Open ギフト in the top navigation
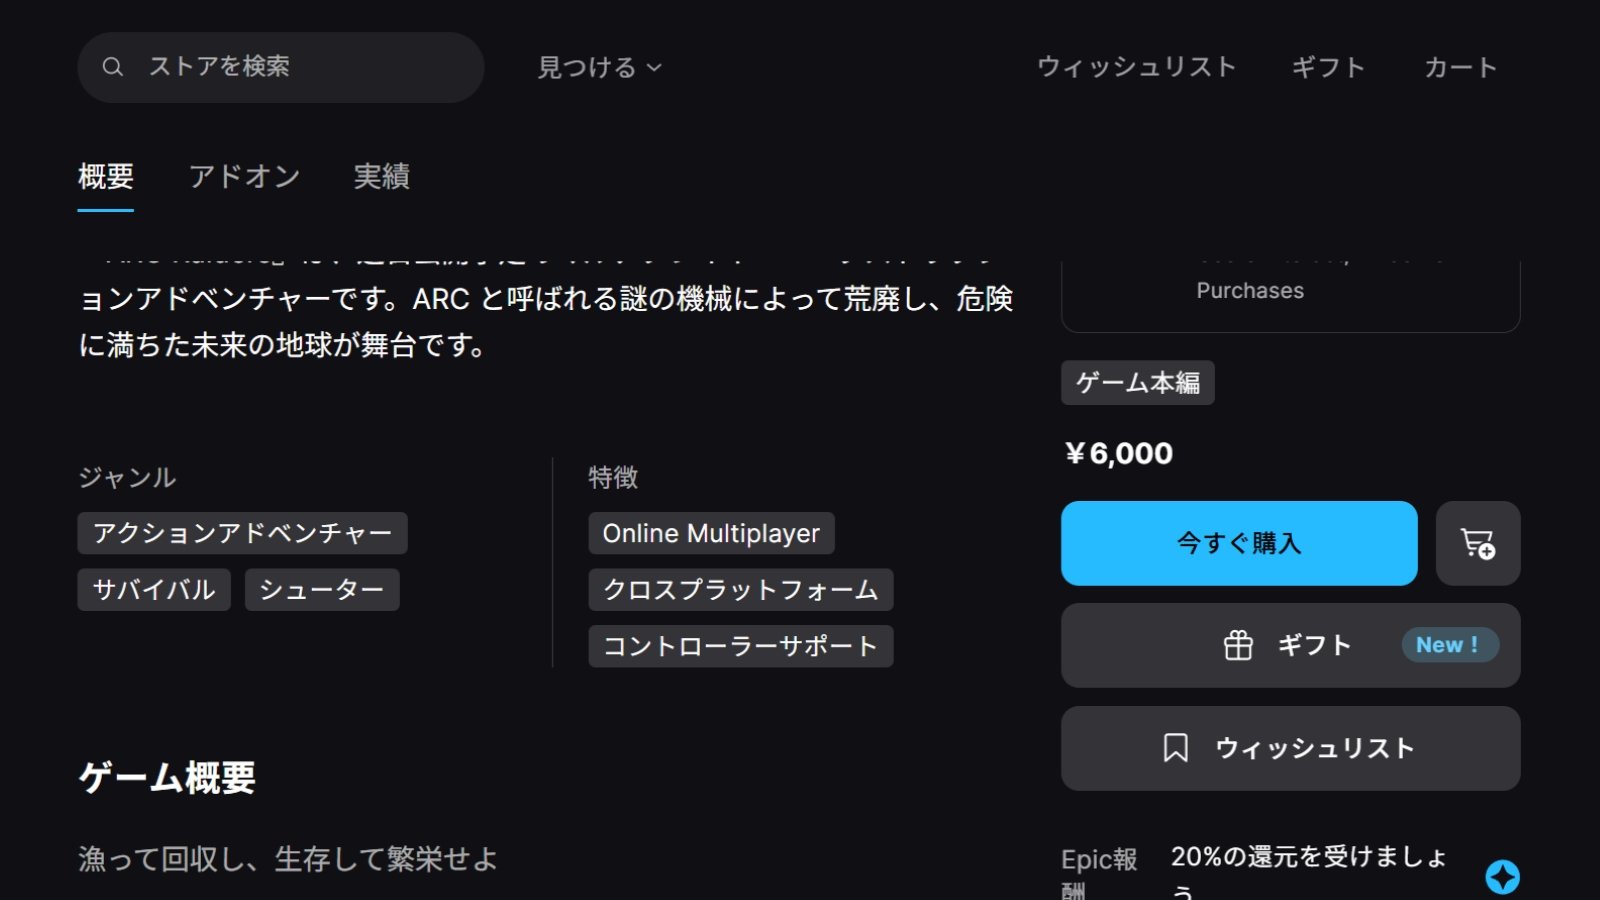1600x900 pixels. (x=1327, y=67)
